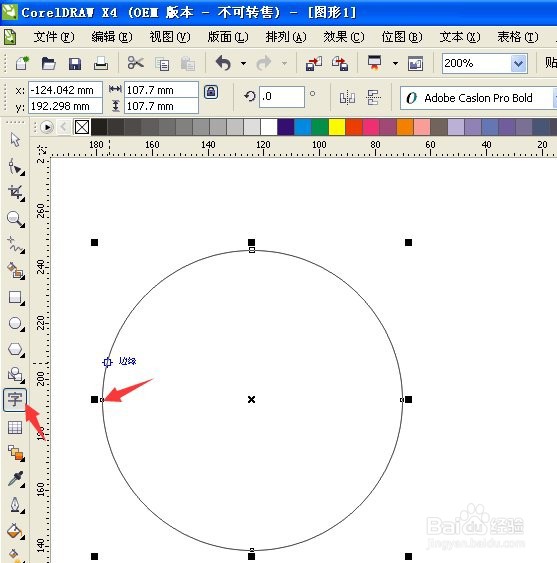Redo the undone action
557x563 pixels.
coord(264,63)
